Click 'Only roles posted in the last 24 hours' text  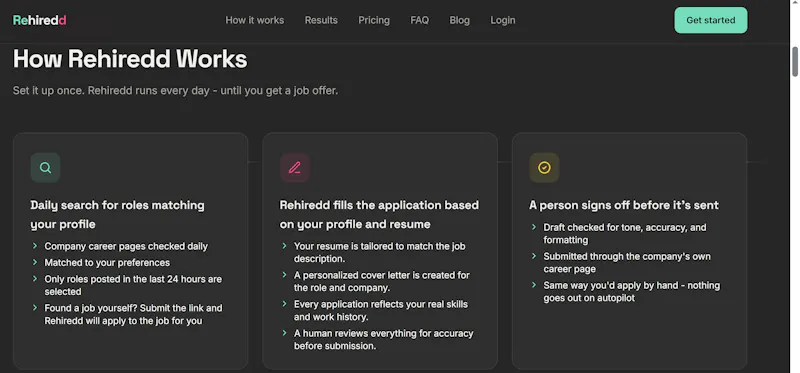pos(133,285)
